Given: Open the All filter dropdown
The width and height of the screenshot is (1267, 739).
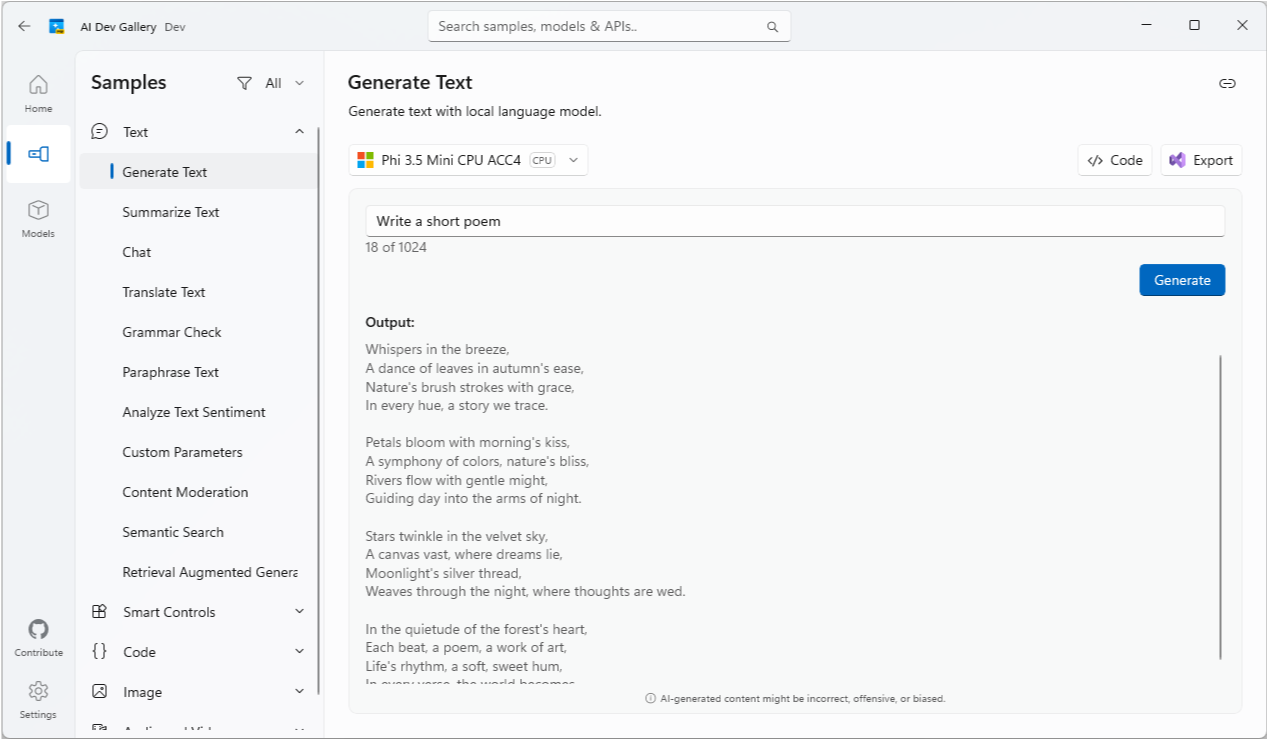Looking at the screenshot, I should coord(271,83).
